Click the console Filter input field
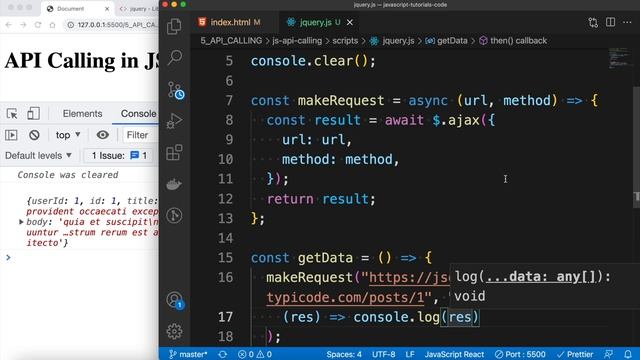The height and width of the screenshot is (360, 640). pyautogui.click(x=141, y=135)
